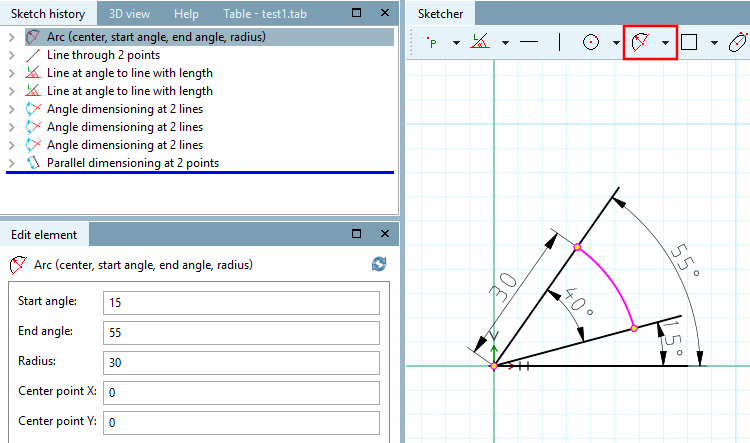Select Parallel dimensioning at 2 points entry
The height and width of the screenshot is (443, 750).
click(x=132, y=163)
